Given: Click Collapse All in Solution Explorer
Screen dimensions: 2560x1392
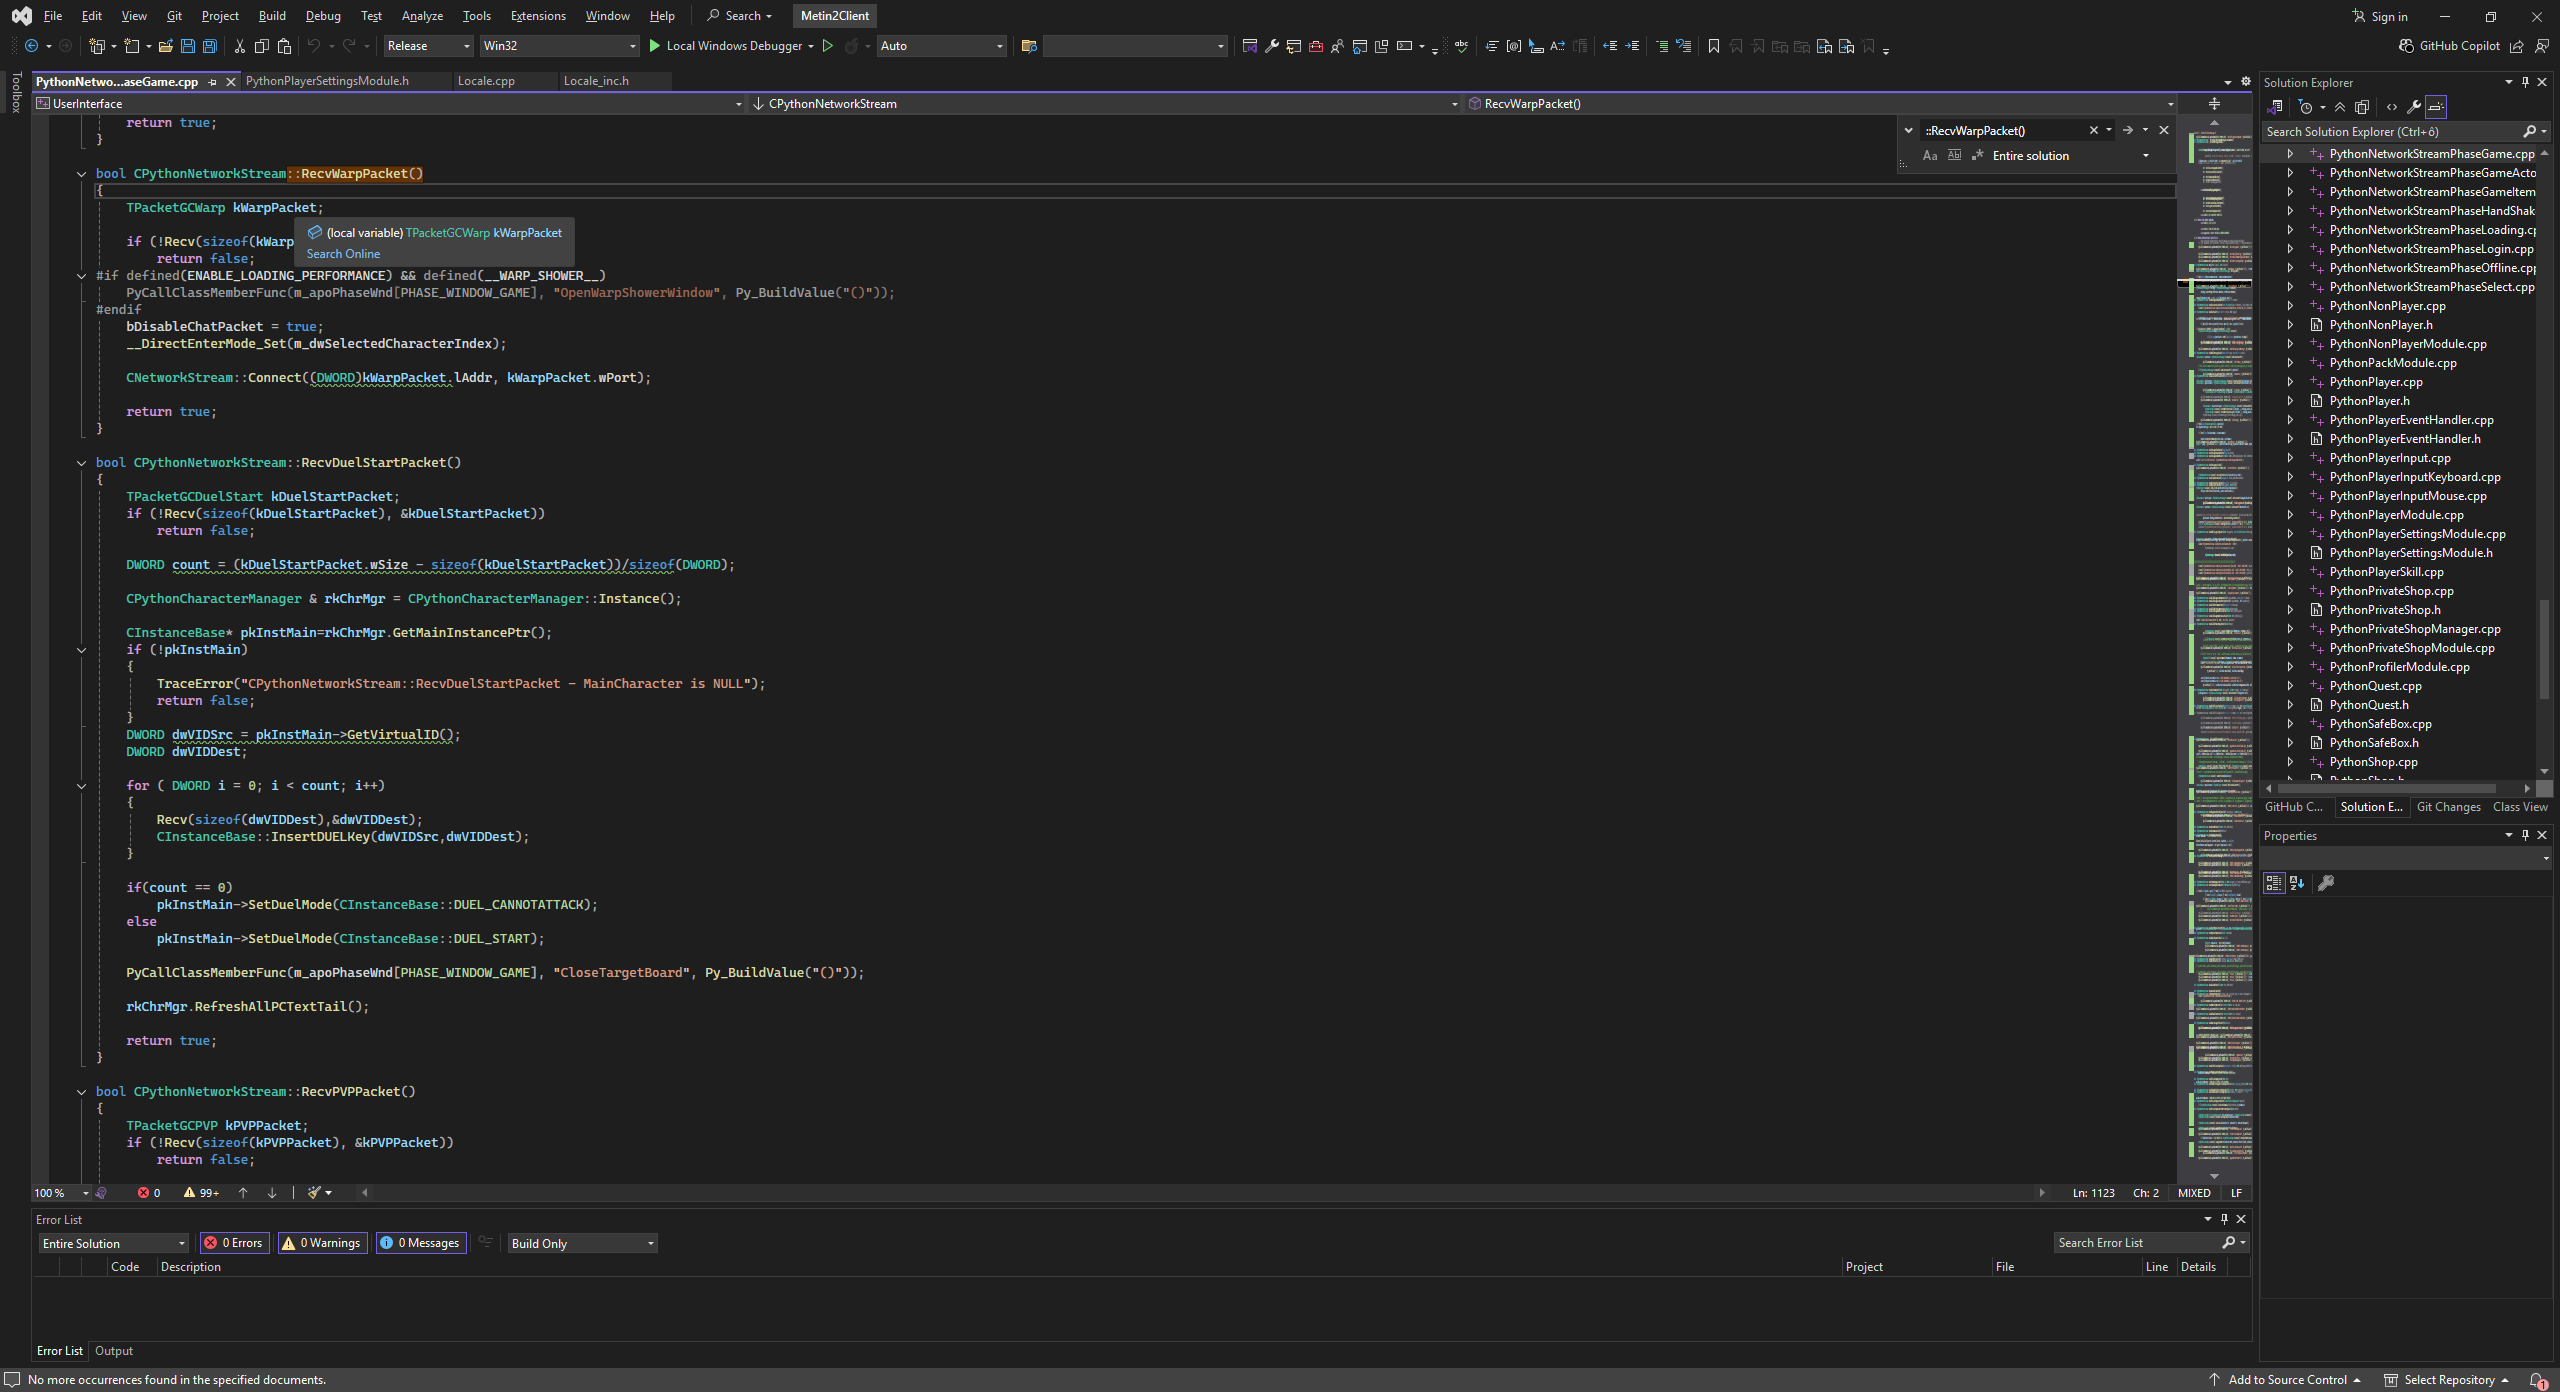Looking at the screenshot, I should 2340,107.
